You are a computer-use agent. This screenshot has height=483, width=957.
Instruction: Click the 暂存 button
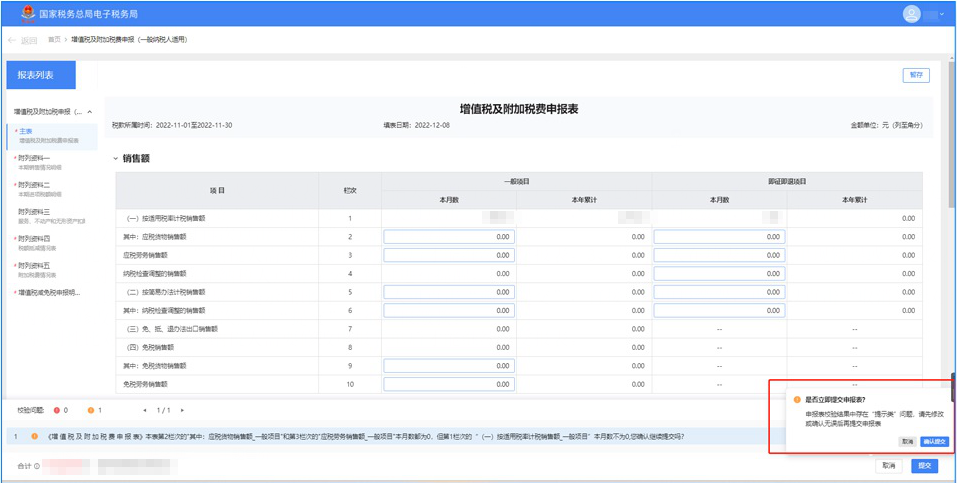(x=915, y=75)
